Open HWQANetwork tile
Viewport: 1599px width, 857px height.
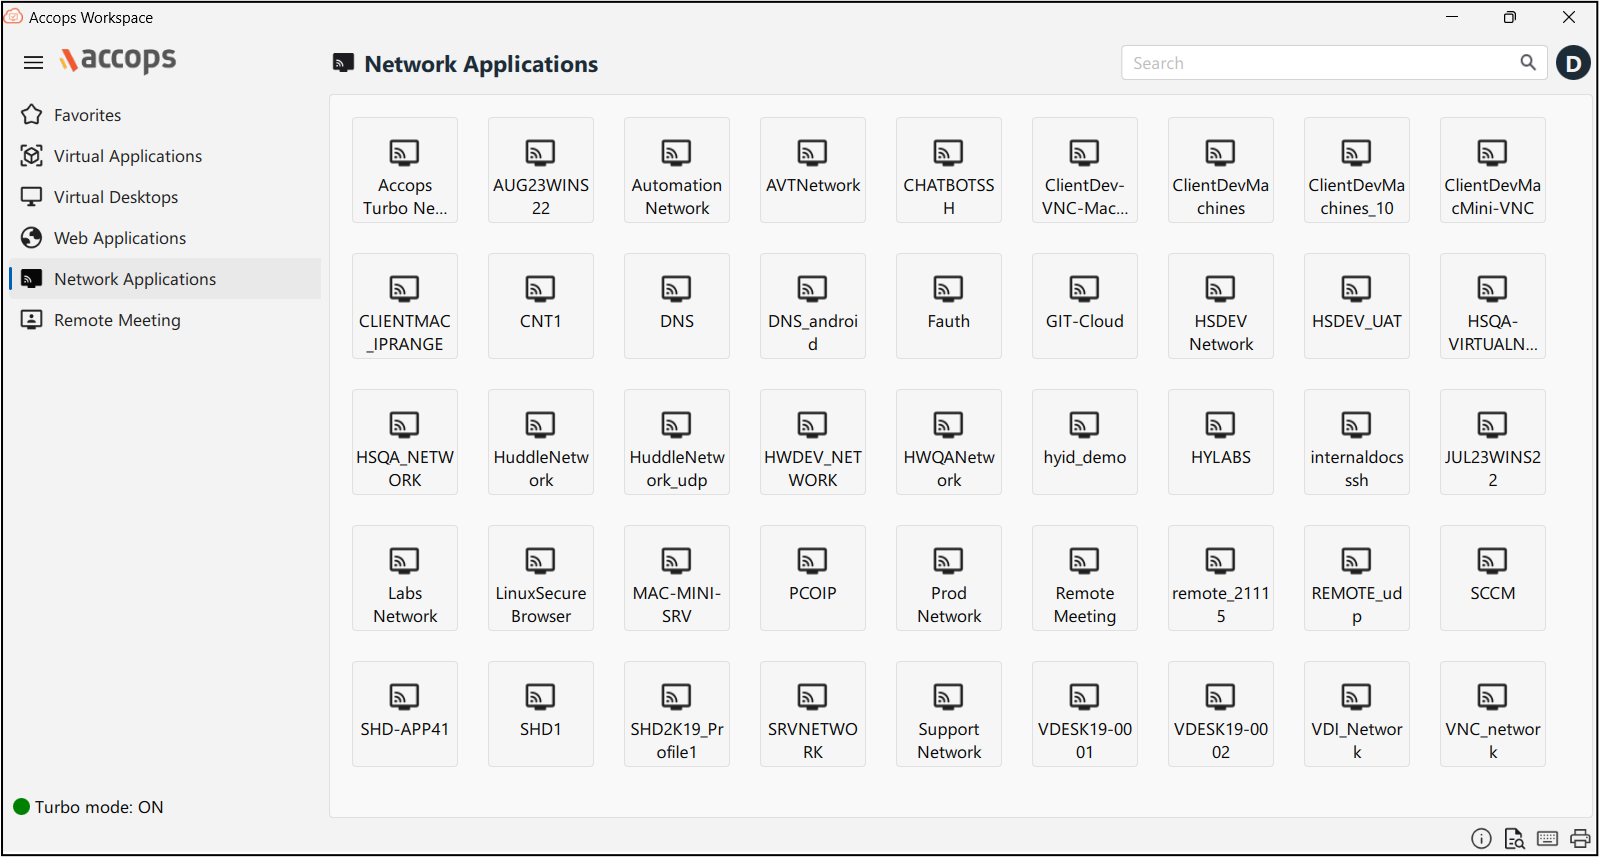point(949,442)
